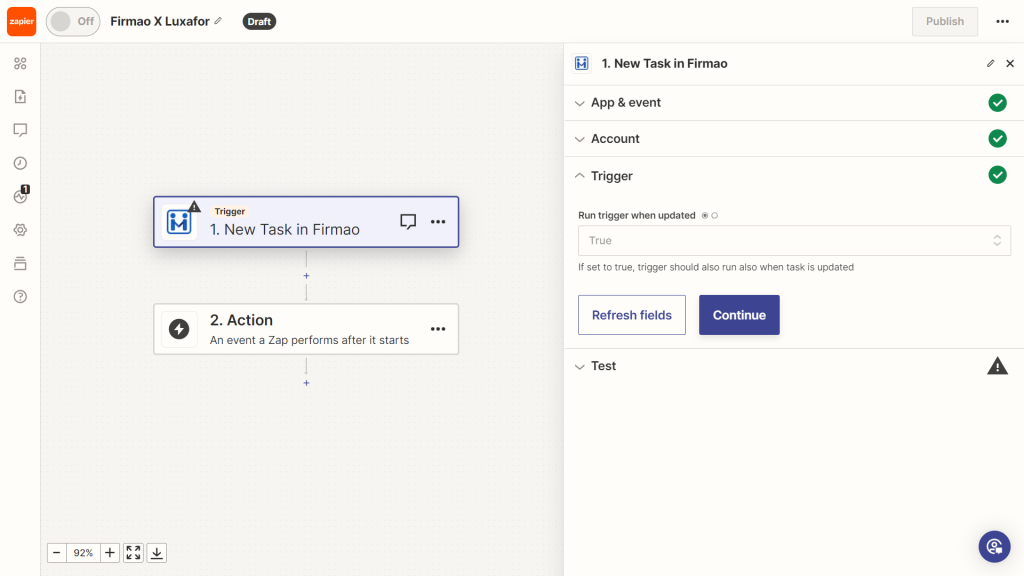Click the Continue button
This screenshot has height=576, width=1024.
point(739,314)
